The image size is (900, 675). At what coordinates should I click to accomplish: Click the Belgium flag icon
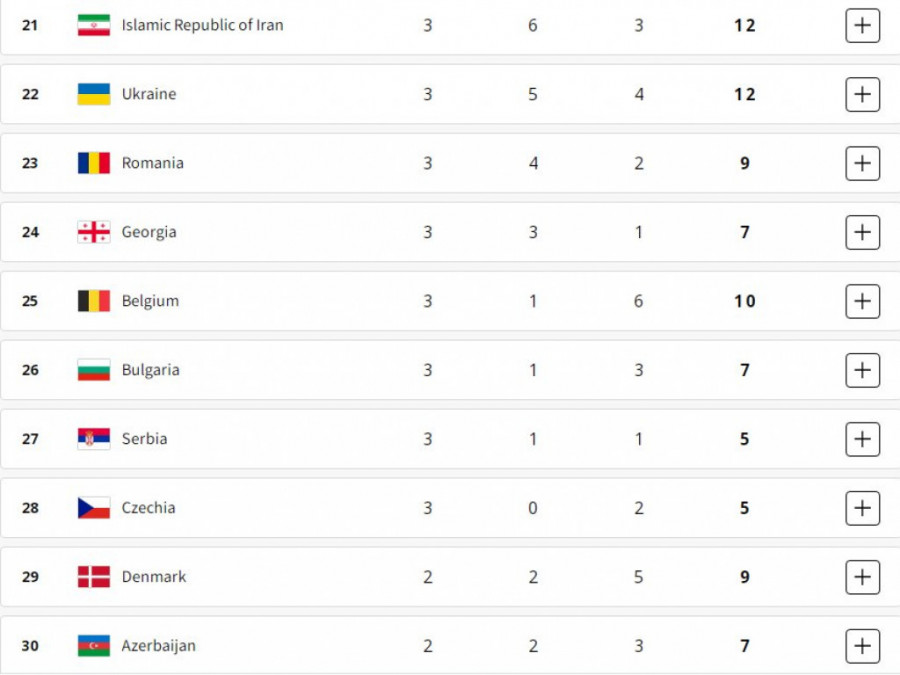tap(94, 301)
